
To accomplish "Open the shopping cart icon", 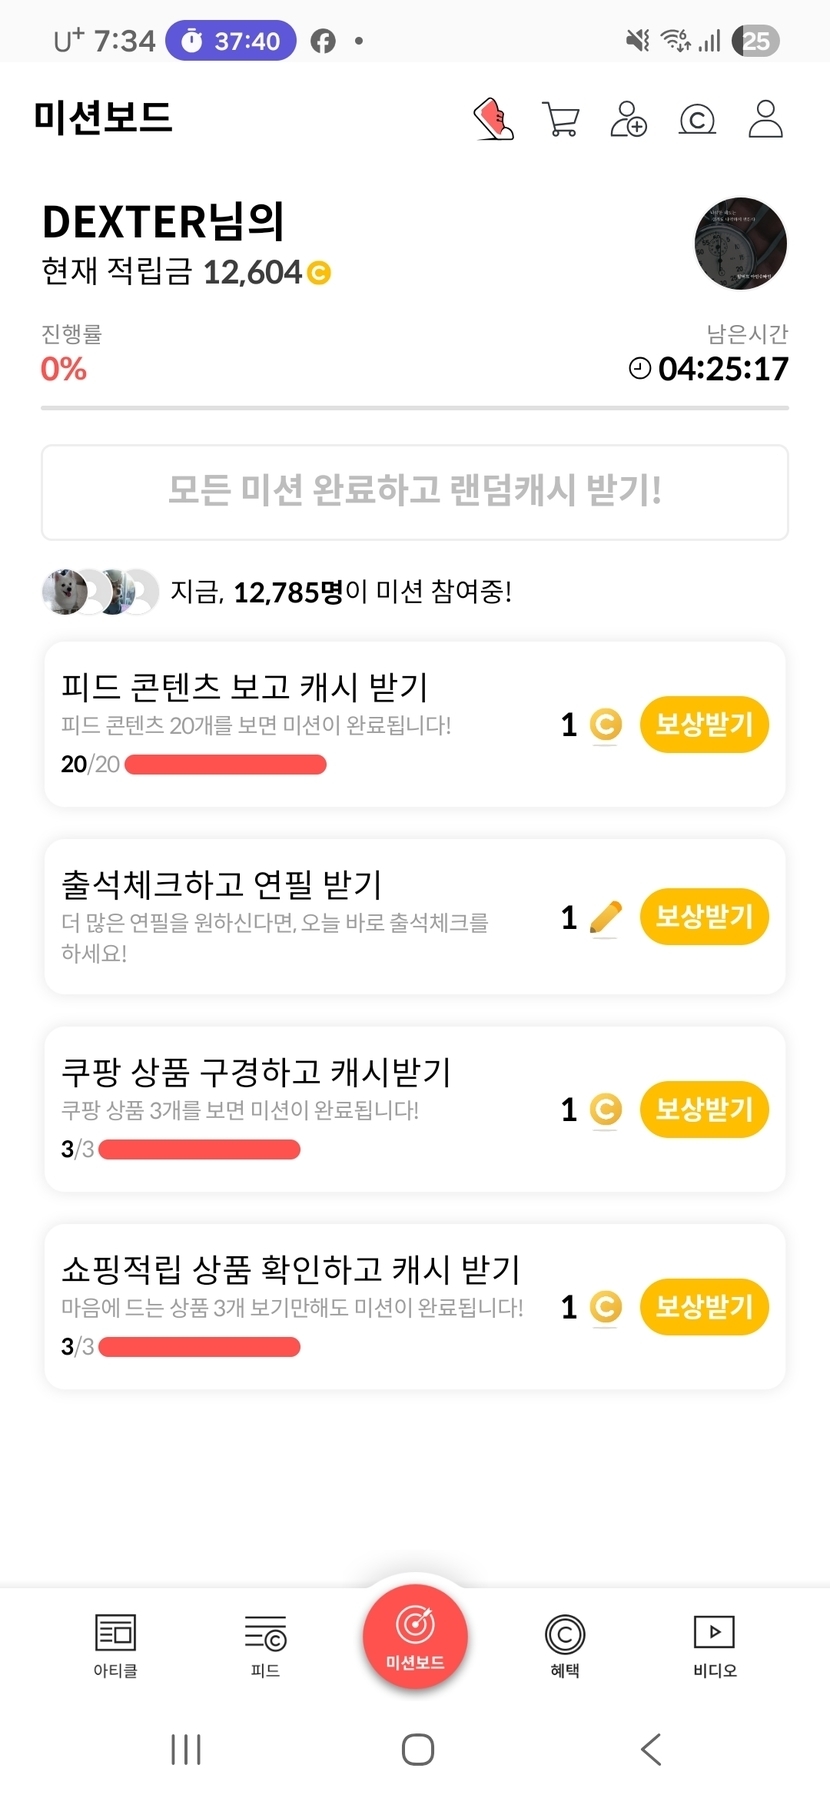I will [x=561, y=119].
